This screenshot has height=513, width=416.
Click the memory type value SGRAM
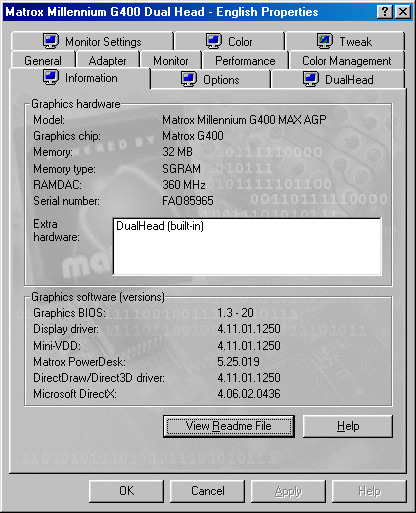[x=181, y=169]
